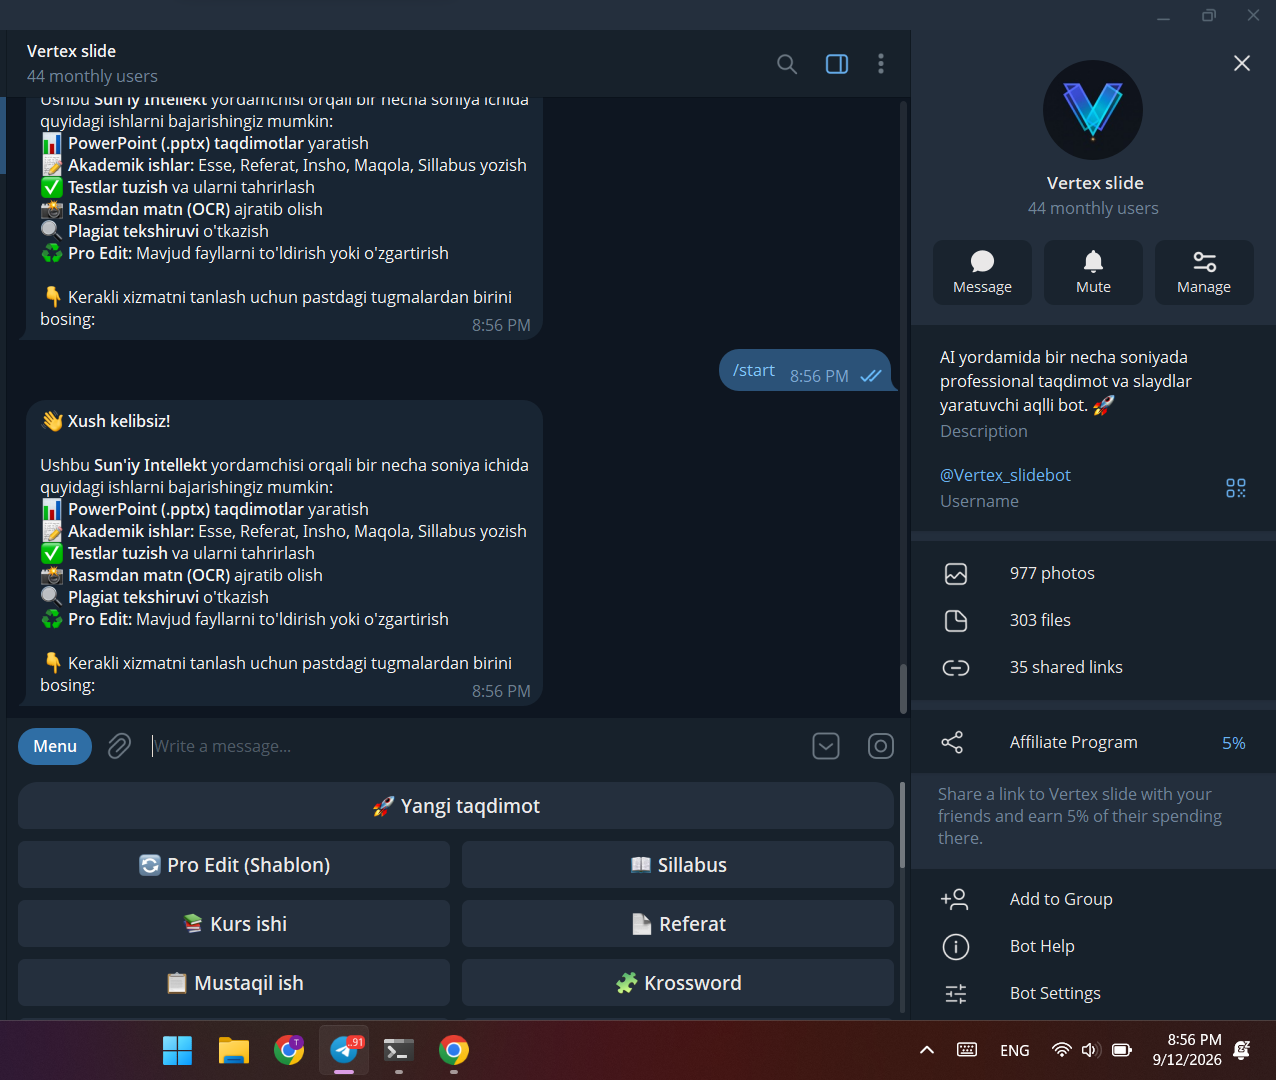Screen dimensions: 1276x1080
Task: Click the Vertex slide chat header title
Action: point(71,51)
